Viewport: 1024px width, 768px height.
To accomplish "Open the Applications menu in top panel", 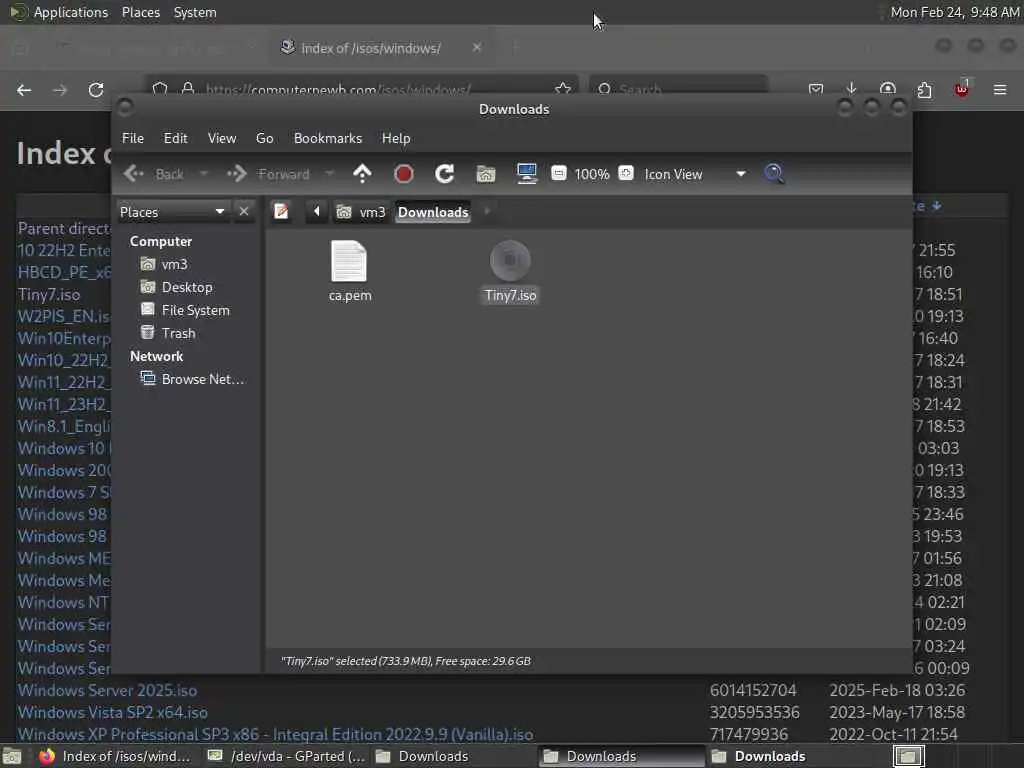I will (x=71, y=12).
